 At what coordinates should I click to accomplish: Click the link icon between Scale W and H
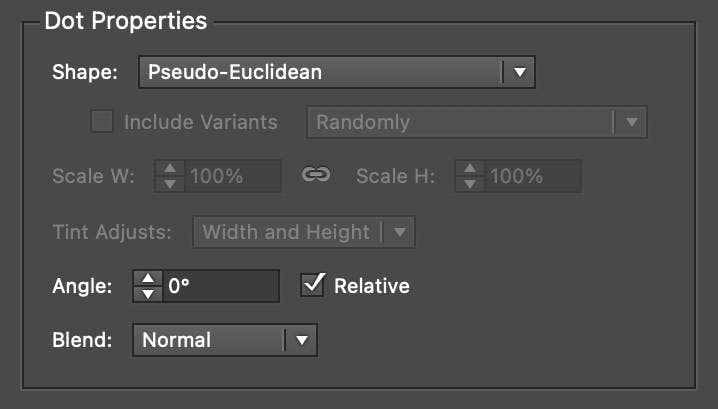click(316, 176)
